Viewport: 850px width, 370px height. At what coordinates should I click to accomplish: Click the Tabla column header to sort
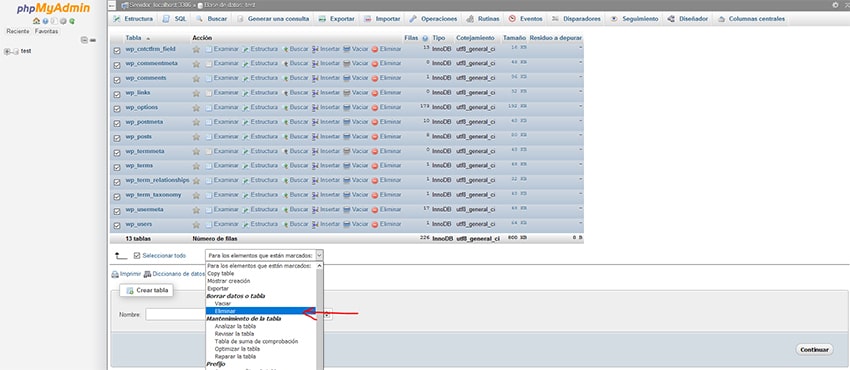pos(133,38)
